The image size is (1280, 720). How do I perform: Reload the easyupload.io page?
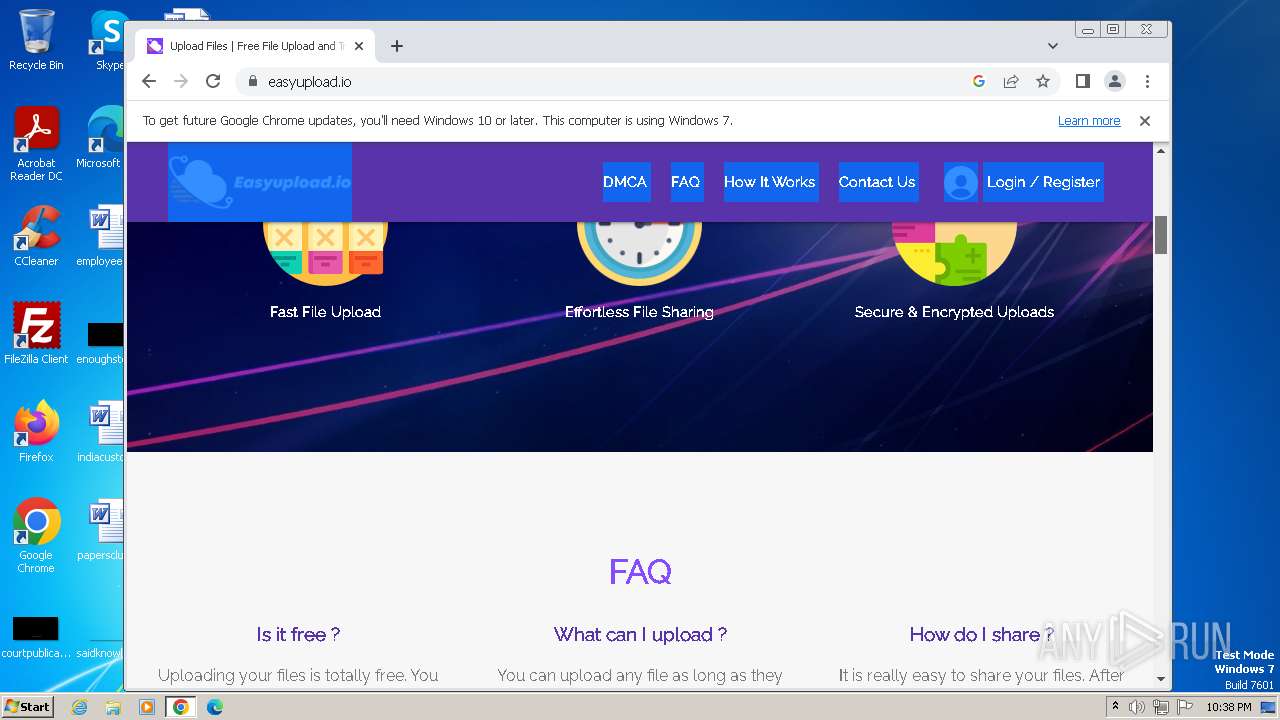213,82
